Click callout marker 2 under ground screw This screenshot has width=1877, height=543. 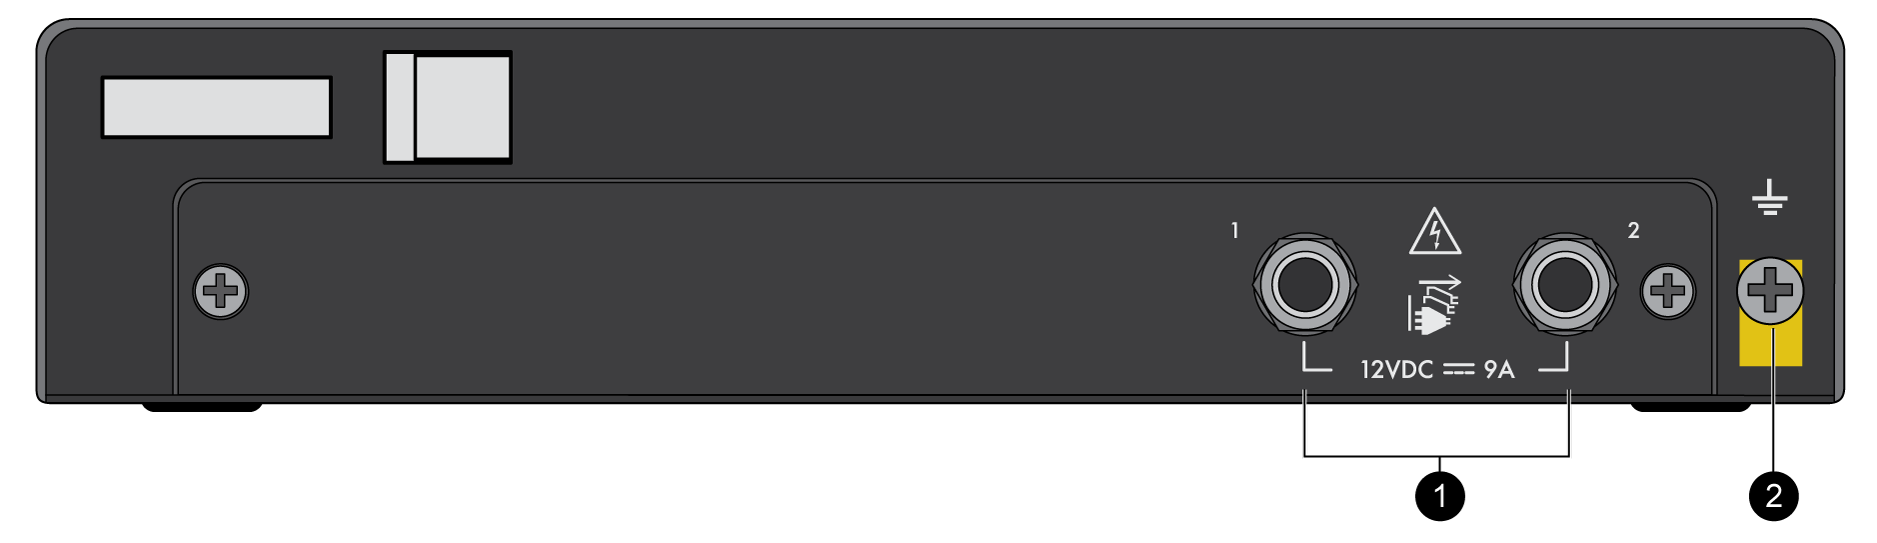tap(1774, 496)
